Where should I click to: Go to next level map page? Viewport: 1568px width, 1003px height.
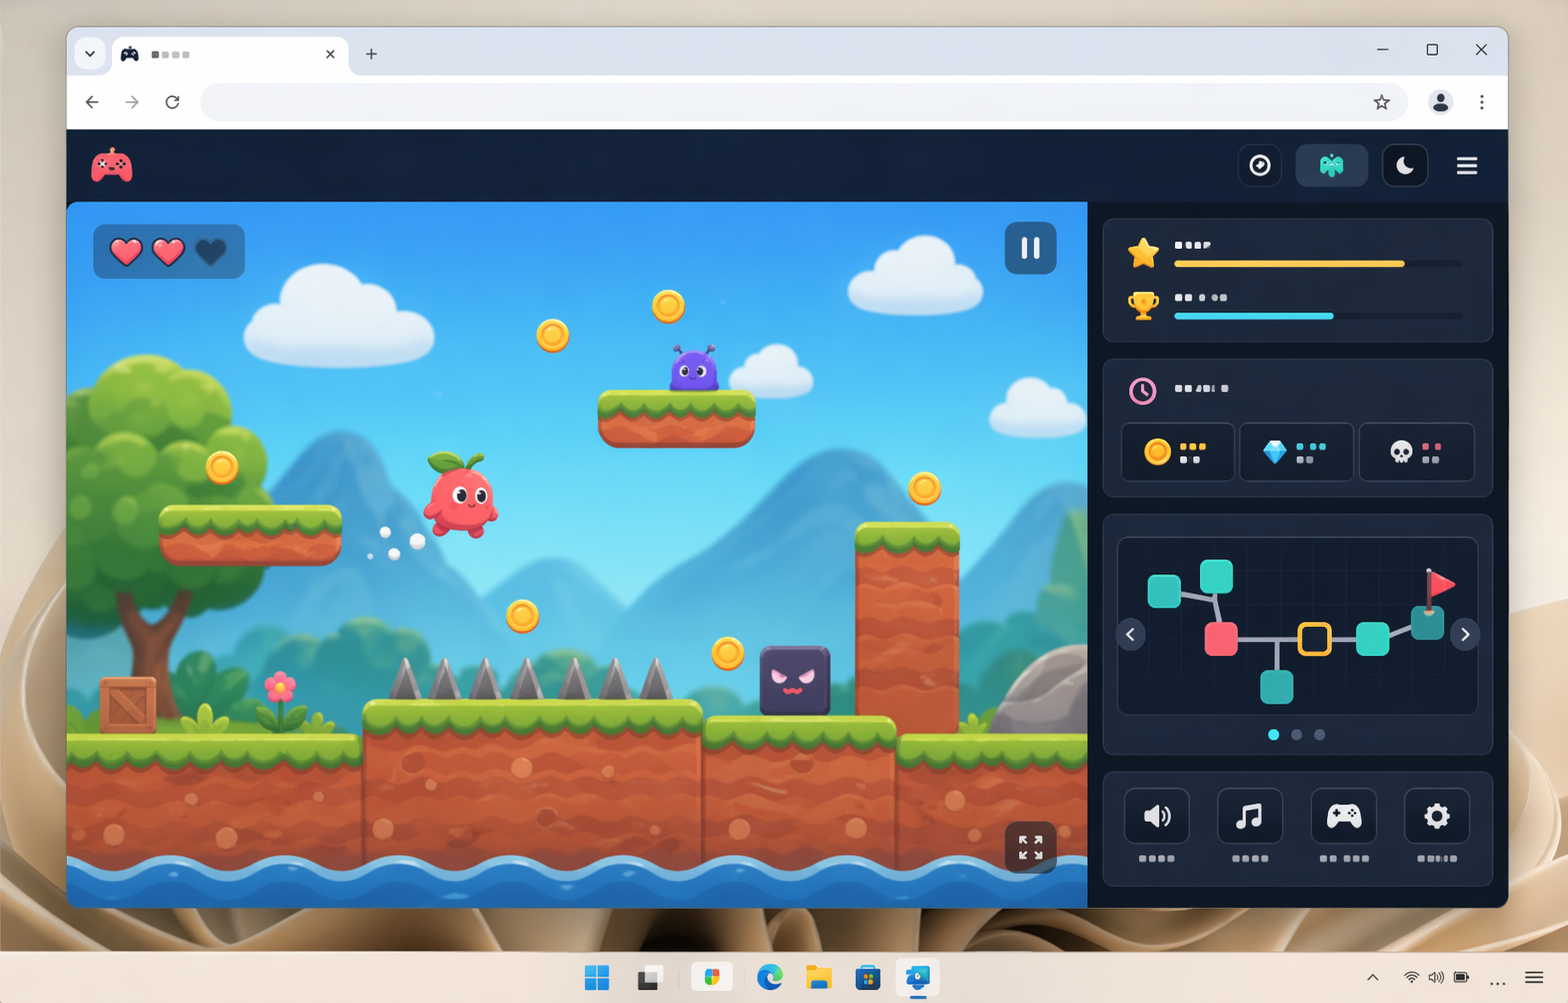pyautogui.click(x=1465, y=634)
